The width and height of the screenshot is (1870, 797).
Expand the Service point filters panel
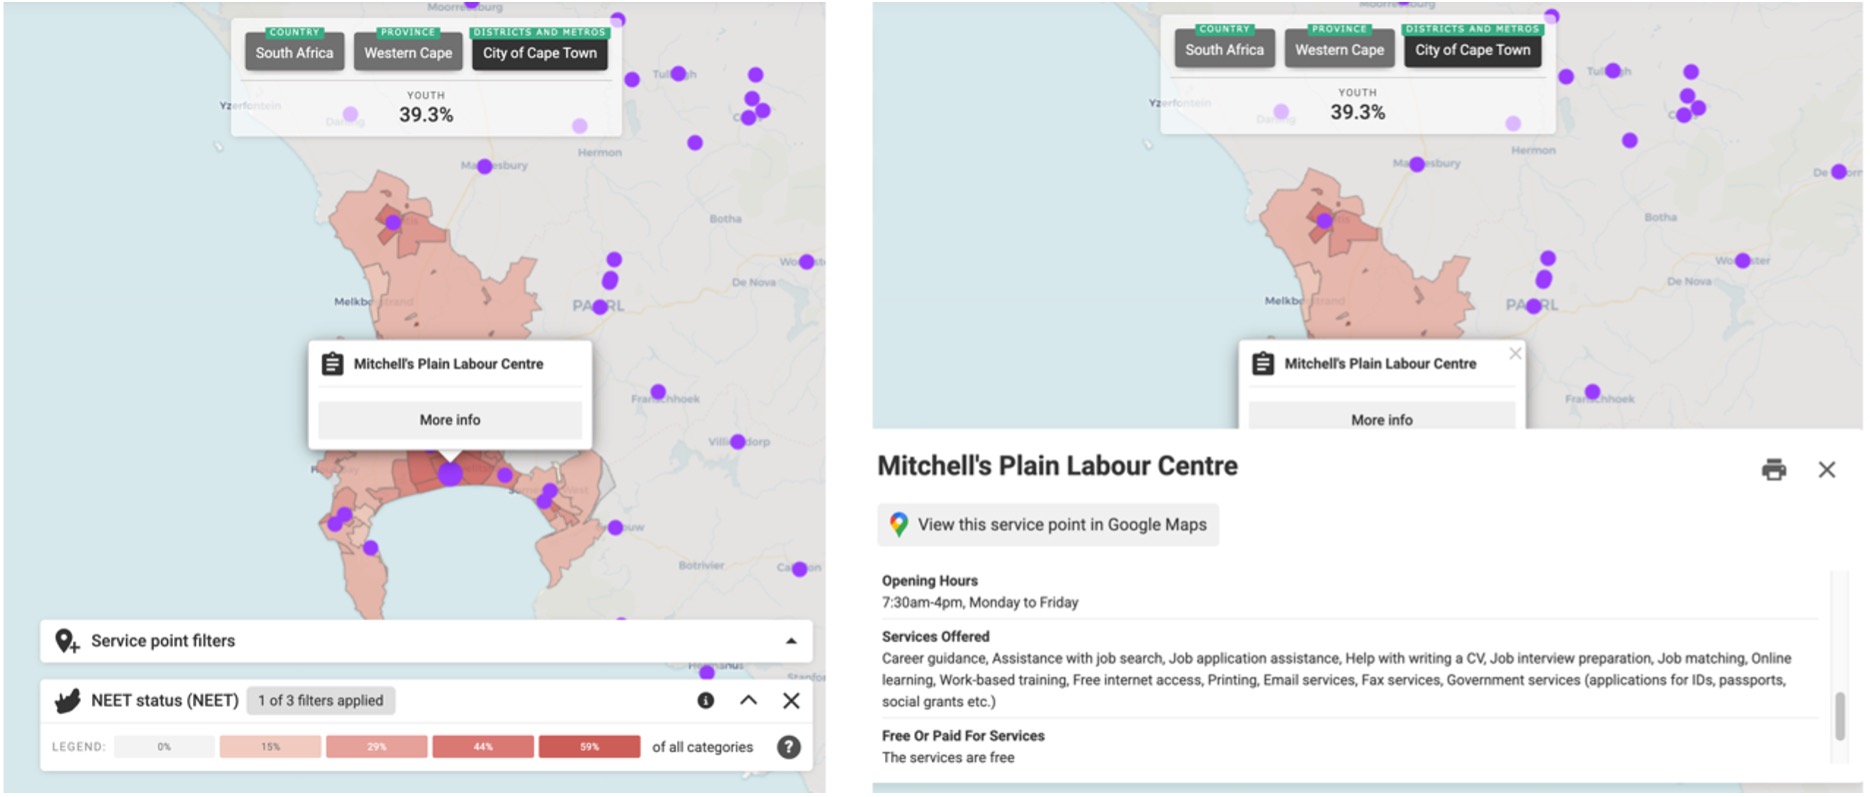click(x=791, y=641)
